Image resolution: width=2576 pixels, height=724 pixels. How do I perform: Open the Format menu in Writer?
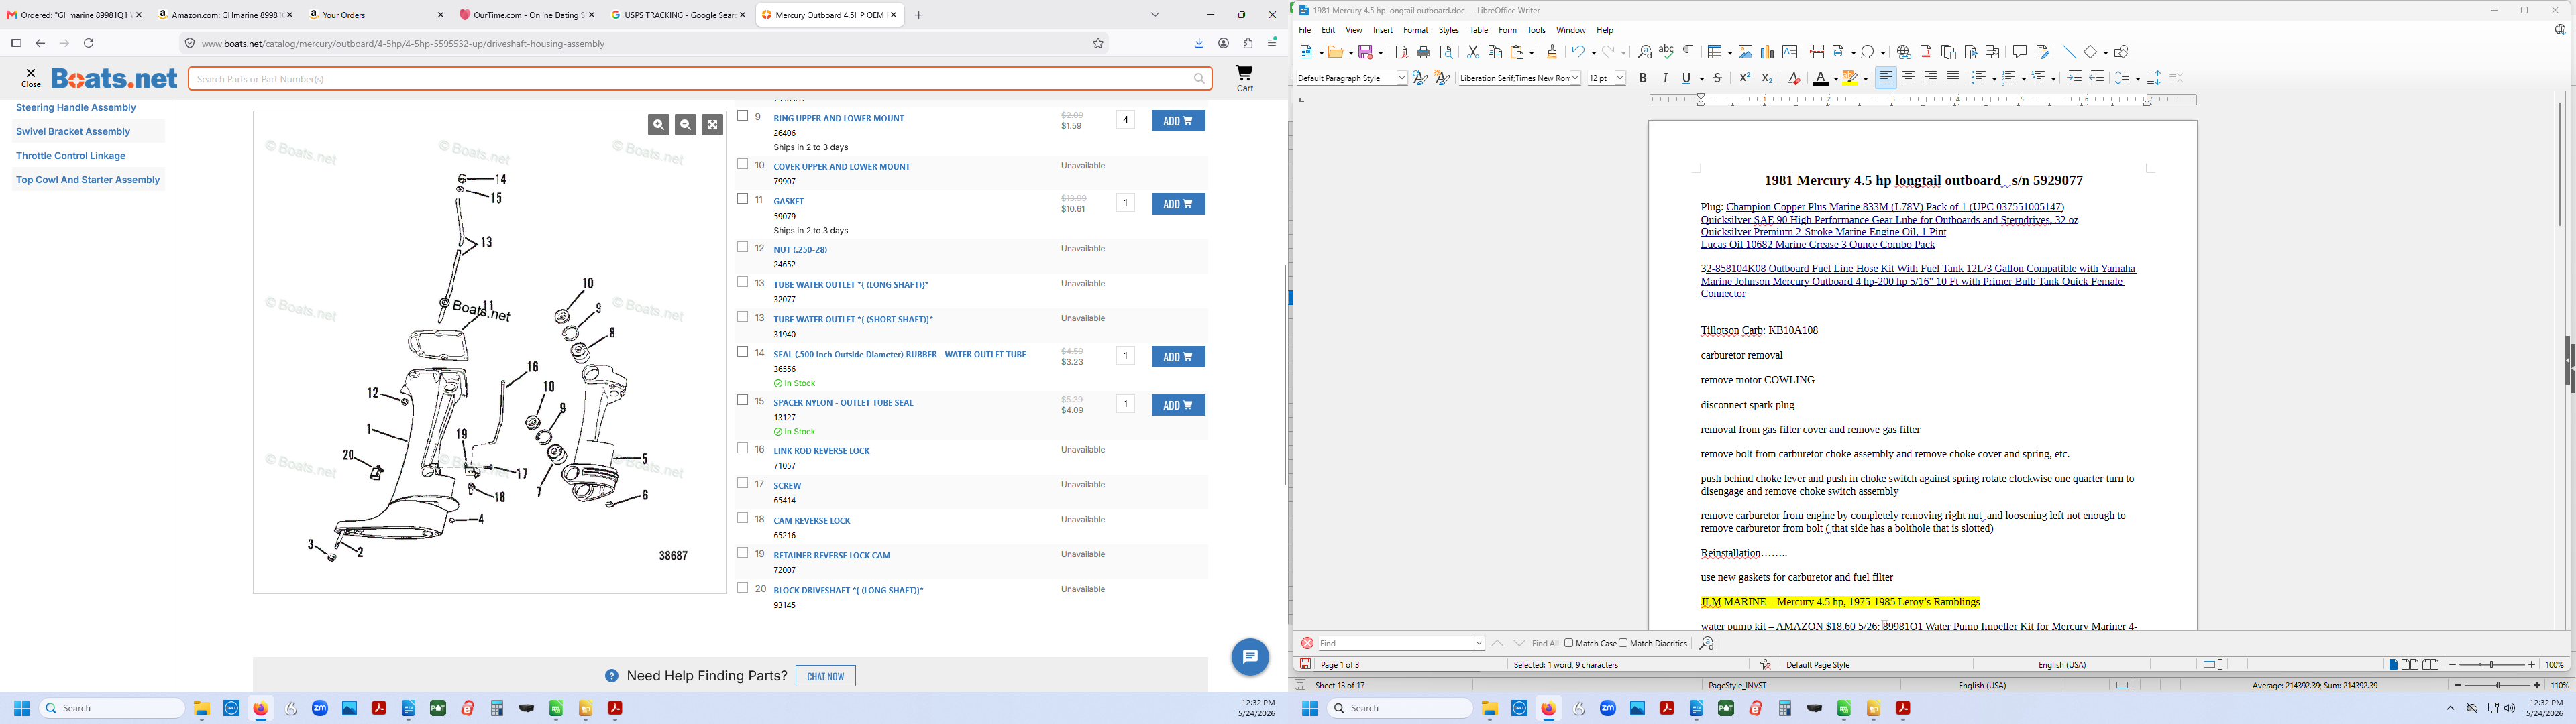click(x=1415, y=30)
